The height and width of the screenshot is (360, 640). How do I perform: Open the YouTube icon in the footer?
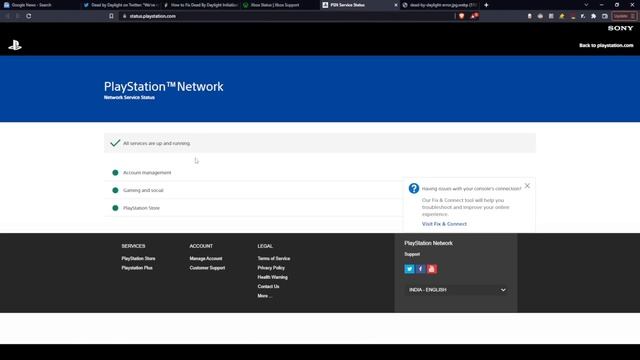(432, 269)
